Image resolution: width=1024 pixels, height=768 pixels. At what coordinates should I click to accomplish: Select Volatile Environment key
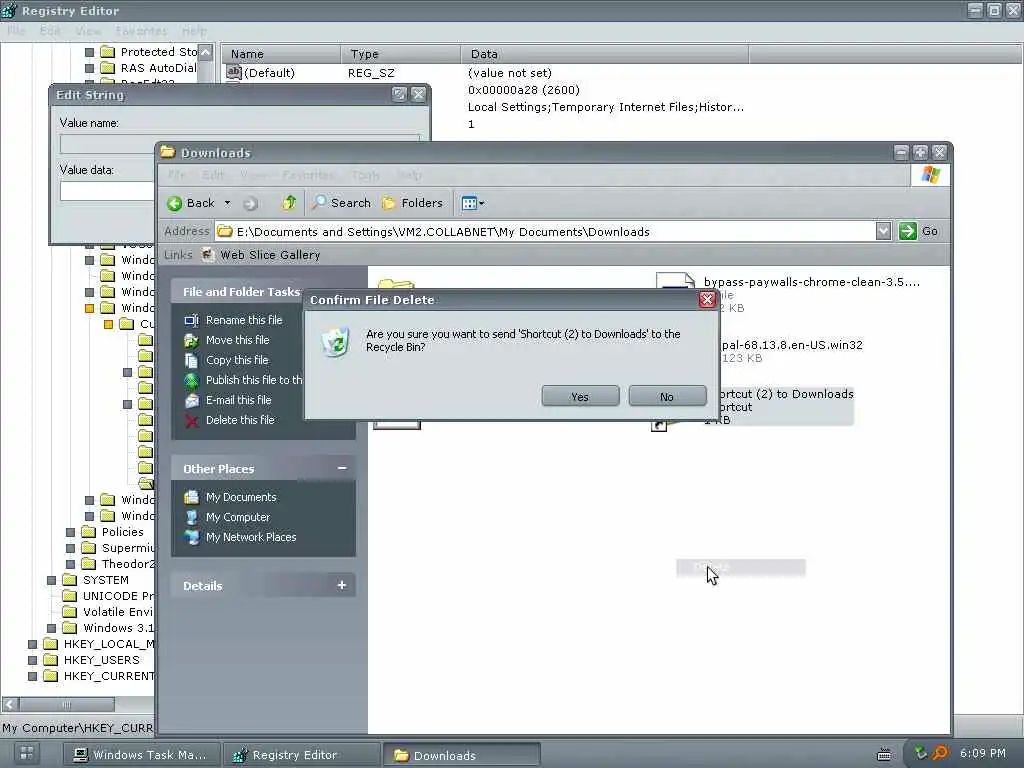[x=118, y=612]
